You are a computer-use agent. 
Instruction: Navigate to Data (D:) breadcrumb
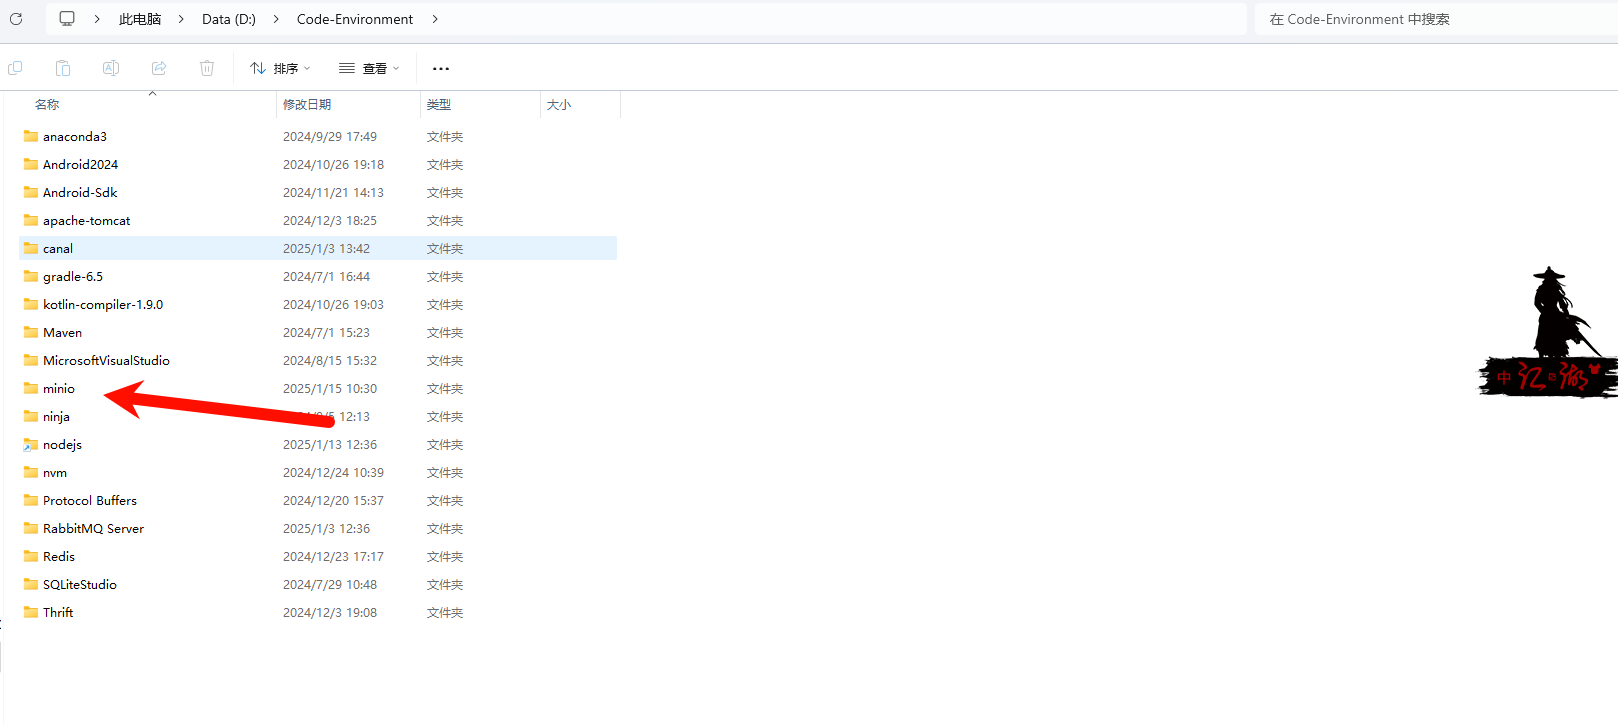point(229,19)
